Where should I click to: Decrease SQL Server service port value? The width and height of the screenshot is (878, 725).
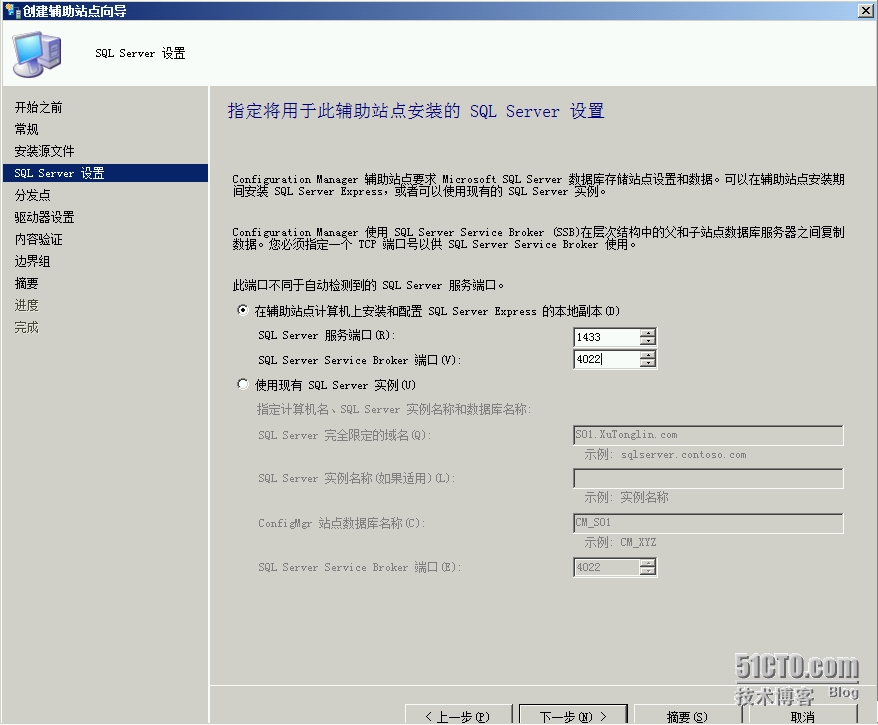[x=648, y=340]
